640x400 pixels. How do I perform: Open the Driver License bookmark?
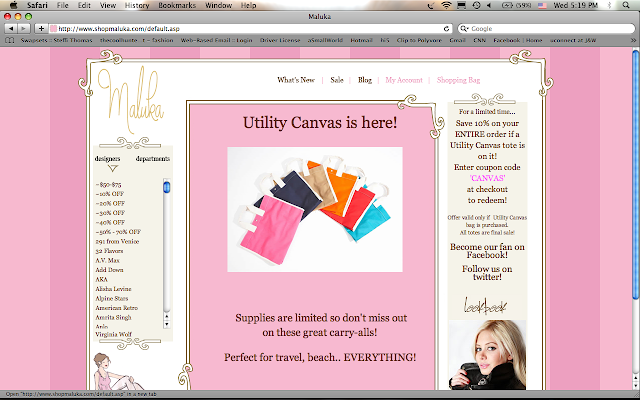click(x=280, y=40)
